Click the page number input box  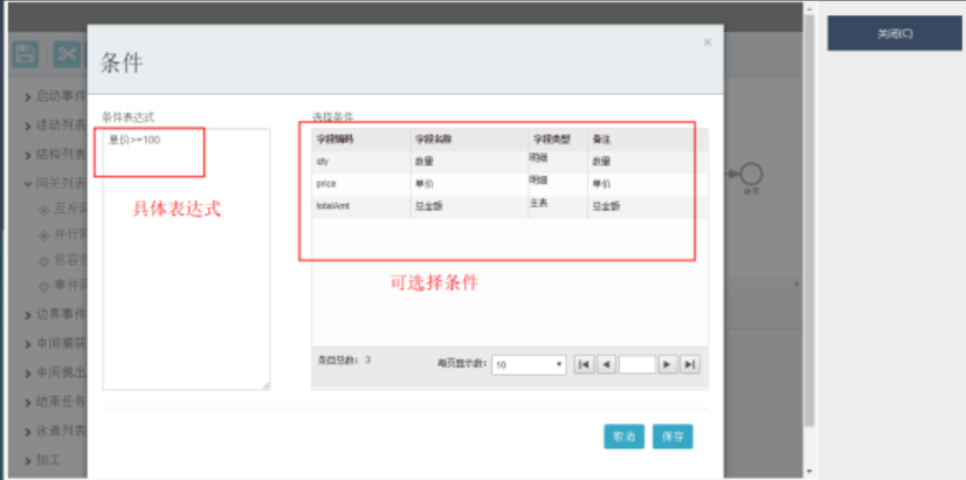coord(636,365)
